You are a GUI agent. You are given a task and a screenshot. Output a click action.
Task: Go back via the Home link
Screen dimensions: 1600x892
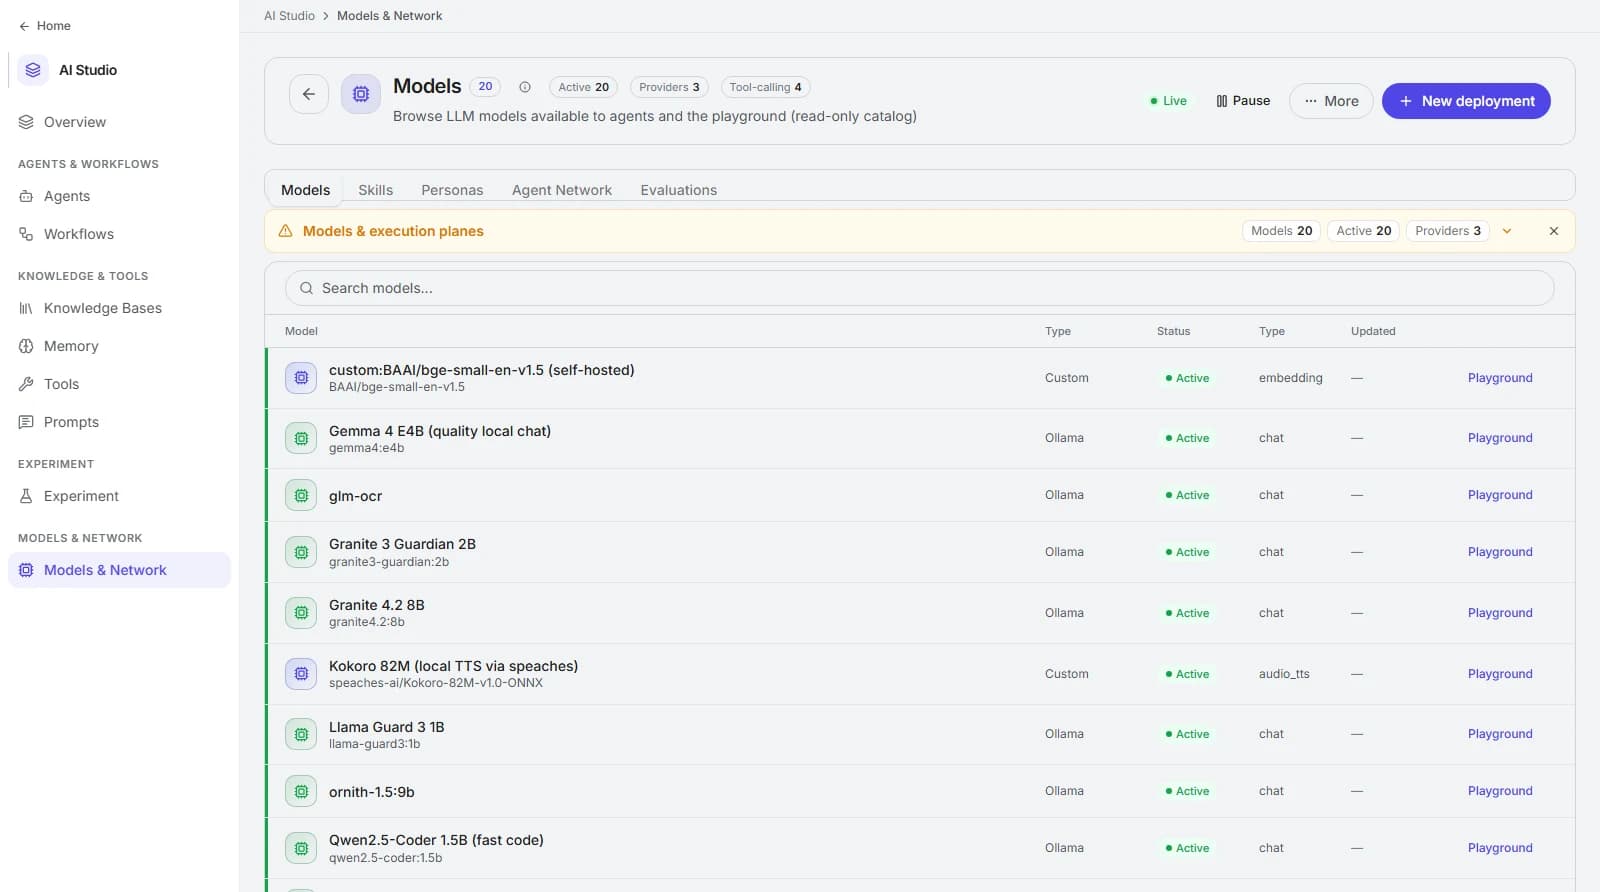coord(45,26)
